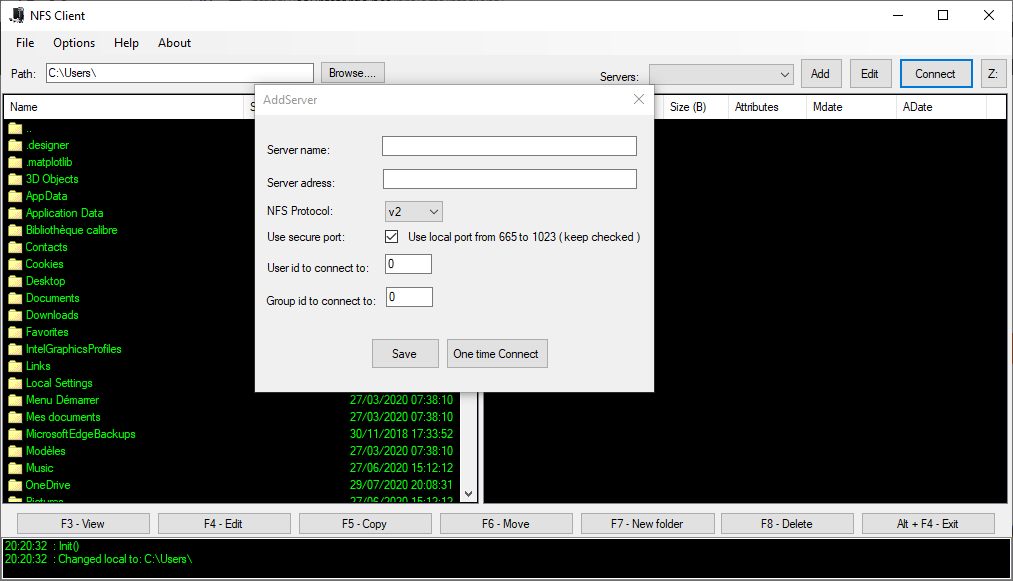Click the F7 - New folder button
Image resolution: width=1013 pixels, height=581 pixels.
click(x=647, y=524)
